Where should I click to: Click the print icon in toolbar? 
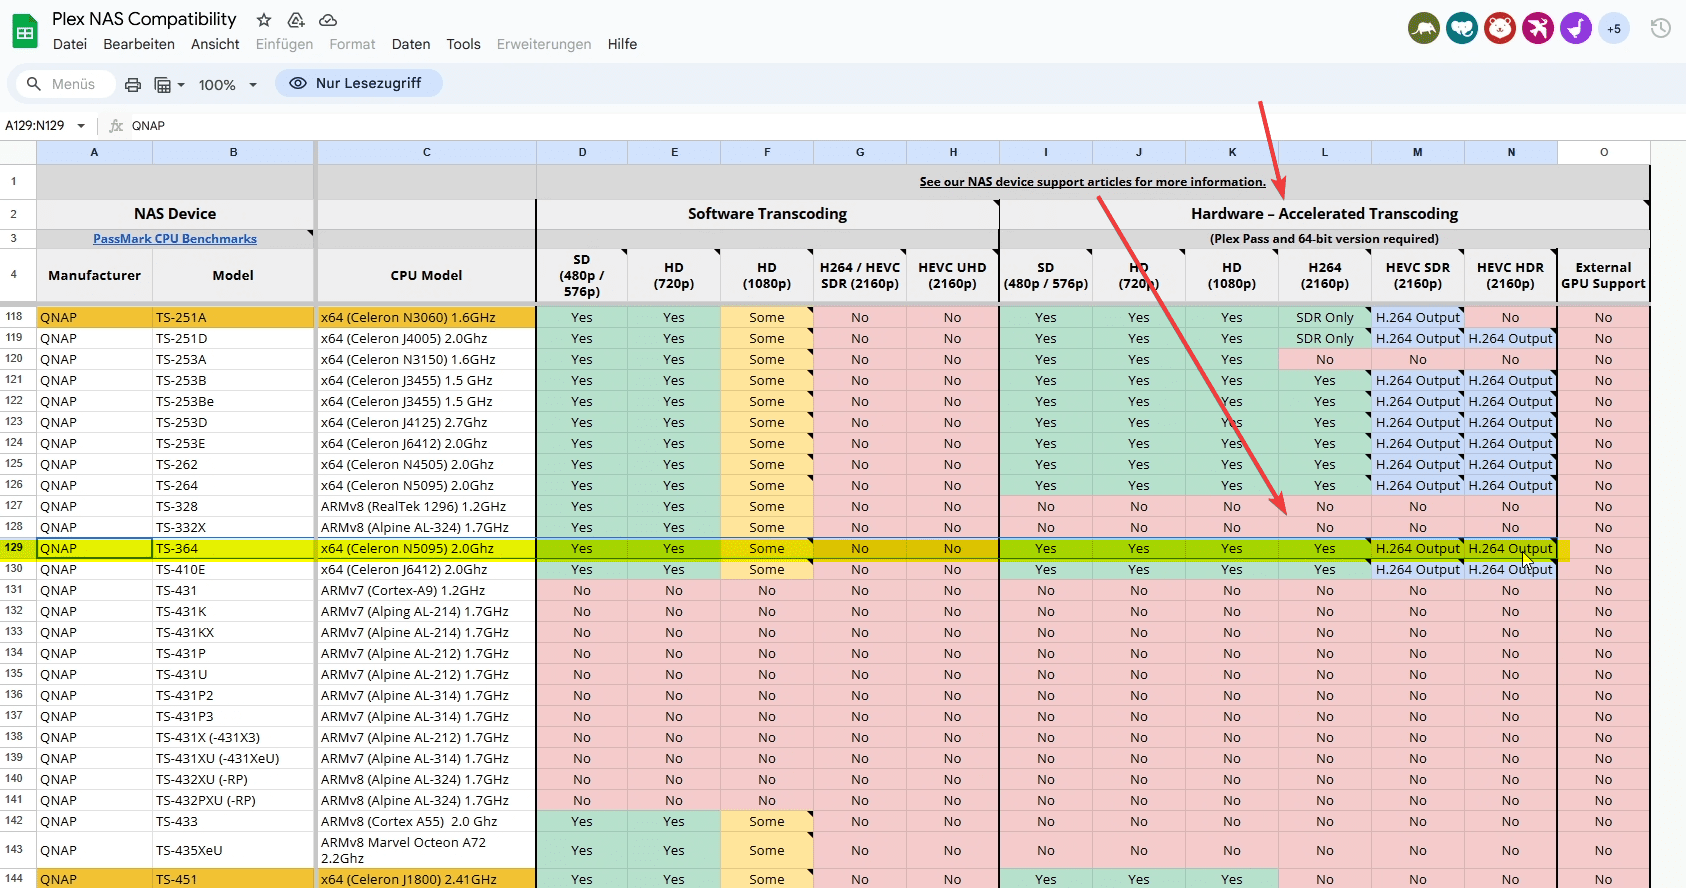[133, 85]
